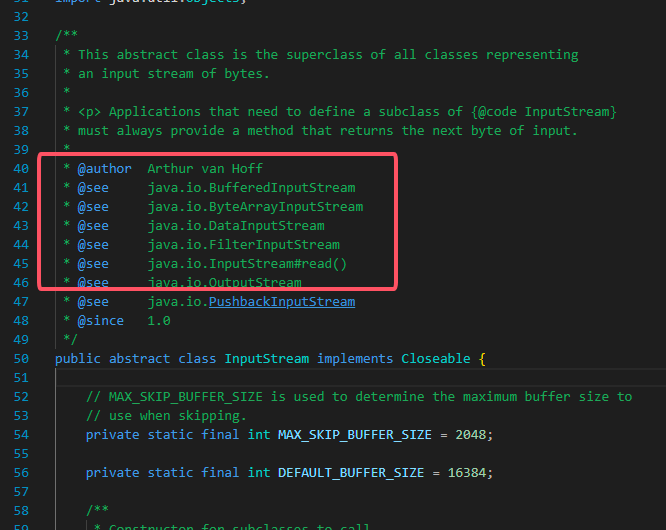Click the Closeable interface name
Viewport: 666px width, 530px height.
tap(436, 359)
